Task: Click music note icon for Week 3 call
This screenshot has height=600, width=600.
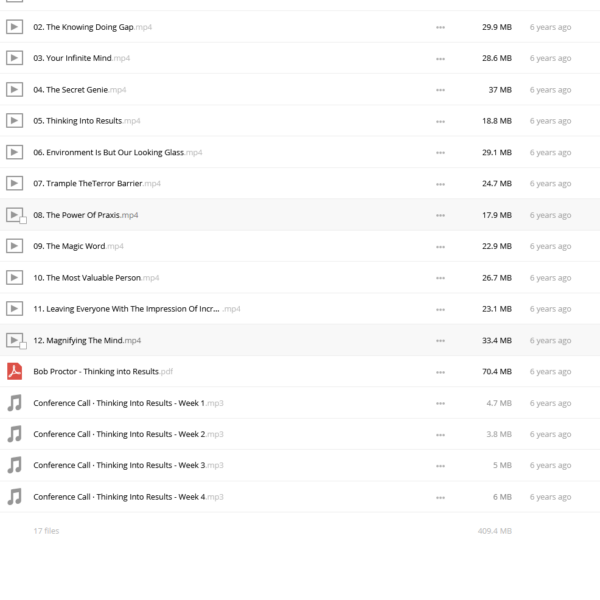Action: pyautogui.click(x=15, y=465)
